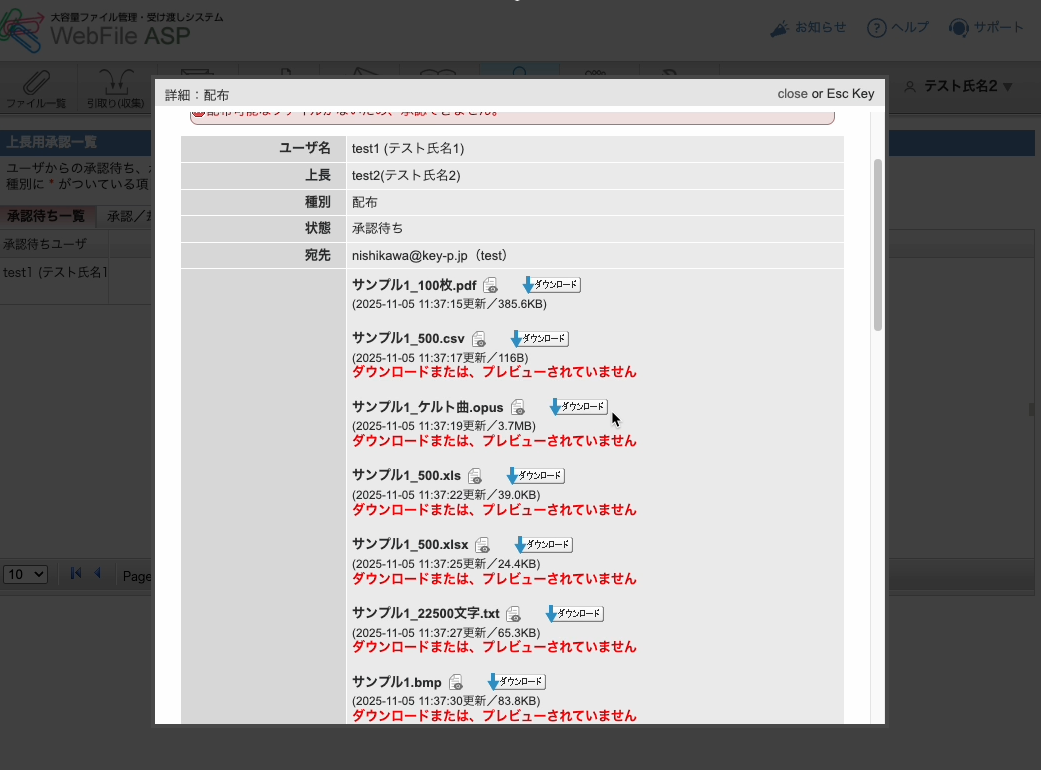Open ファイル一覧 toolbar item
The image size is (1041, 770).
pos(36,89)
